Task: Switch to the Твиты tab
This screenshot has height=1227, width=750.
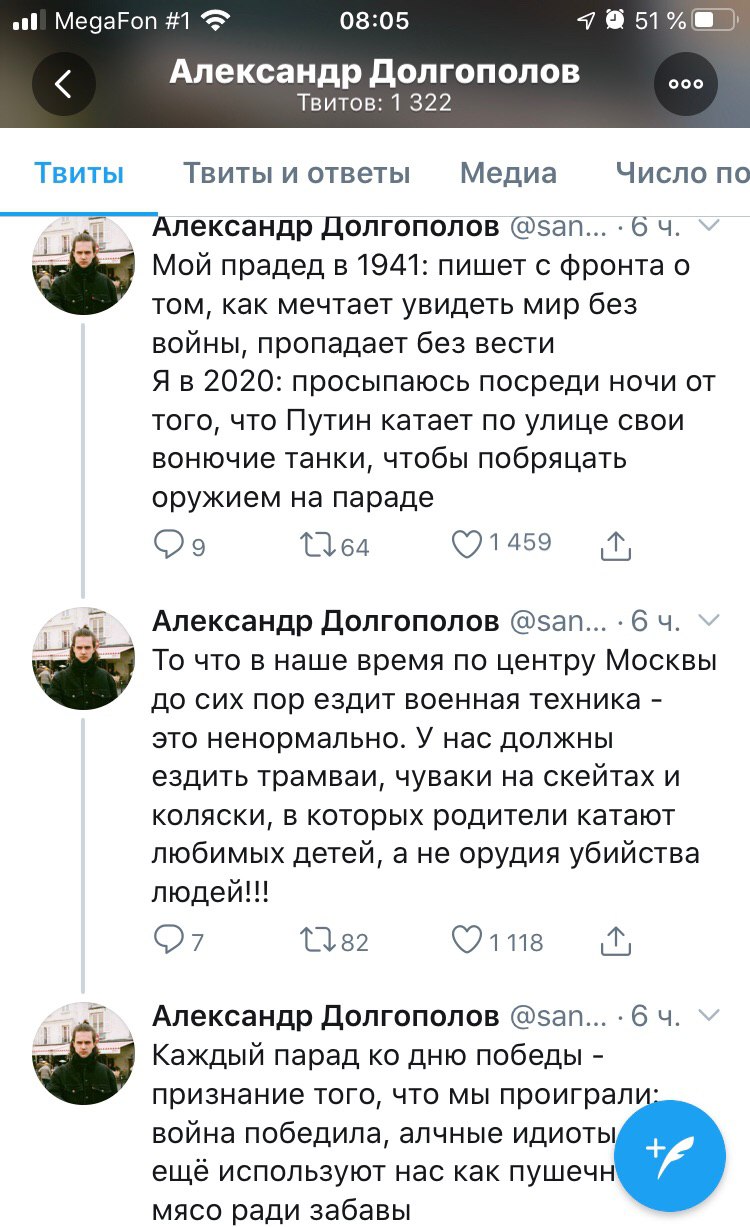Action: pyautogui.click(x=79, y=173)
